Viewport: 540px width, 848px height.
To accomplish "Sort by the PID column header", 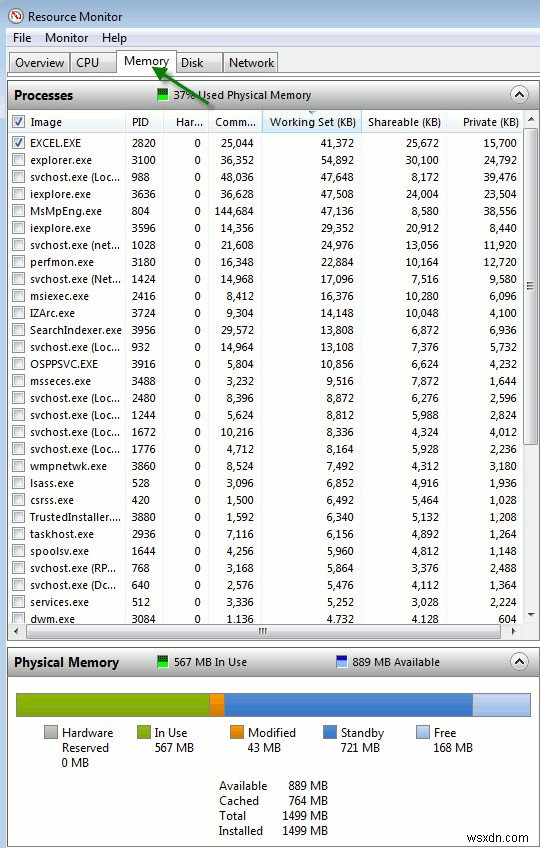I will 144,122.
